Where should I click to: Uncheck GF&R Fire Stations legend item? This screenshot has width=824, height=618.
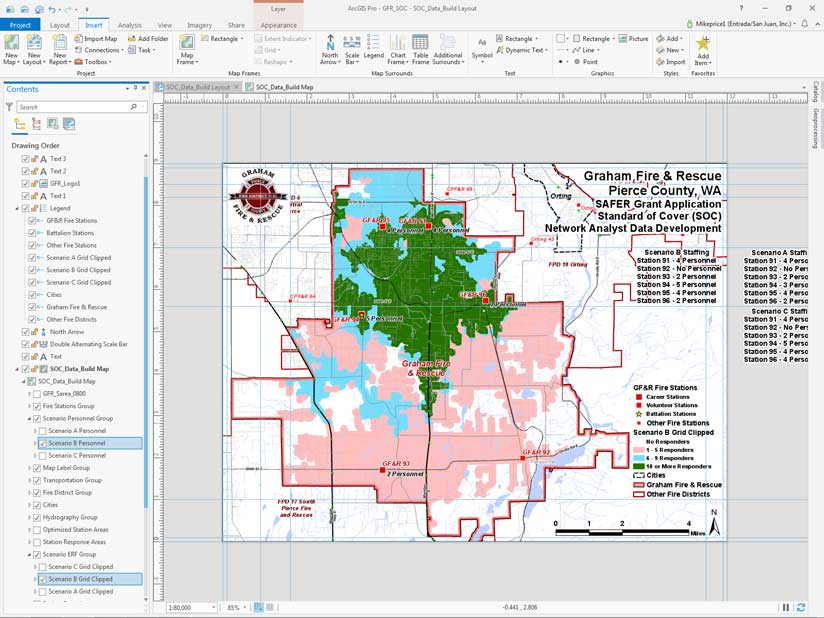[32, 221]
